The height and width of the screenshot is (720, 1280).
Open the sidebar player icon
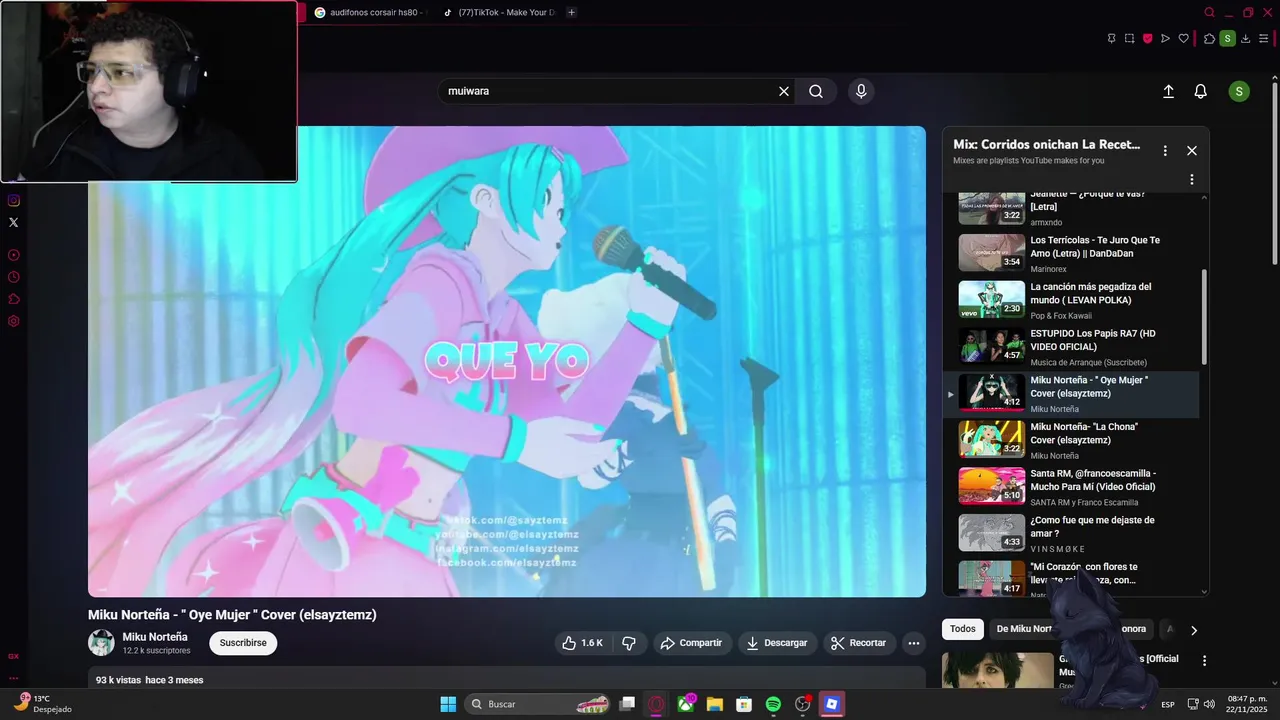(14, 255)
